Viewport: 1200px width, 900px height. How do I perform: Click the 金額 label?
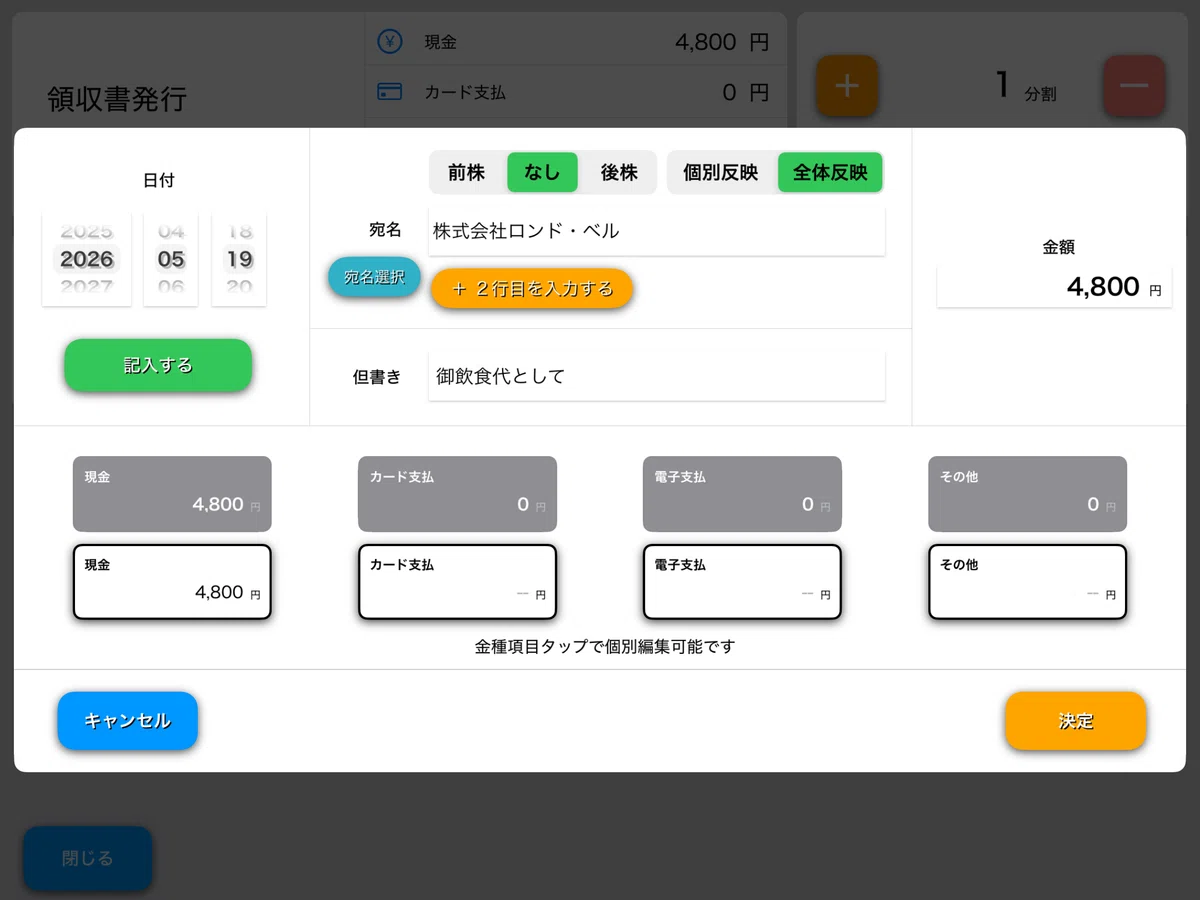coord(1058,247)
